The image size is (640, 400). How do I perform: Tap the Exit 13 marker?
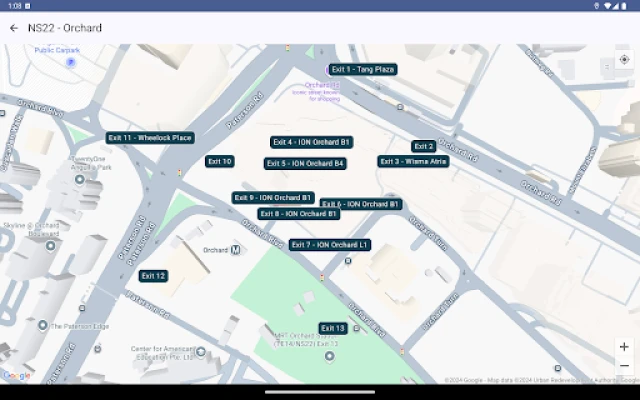tap(333, 328)
